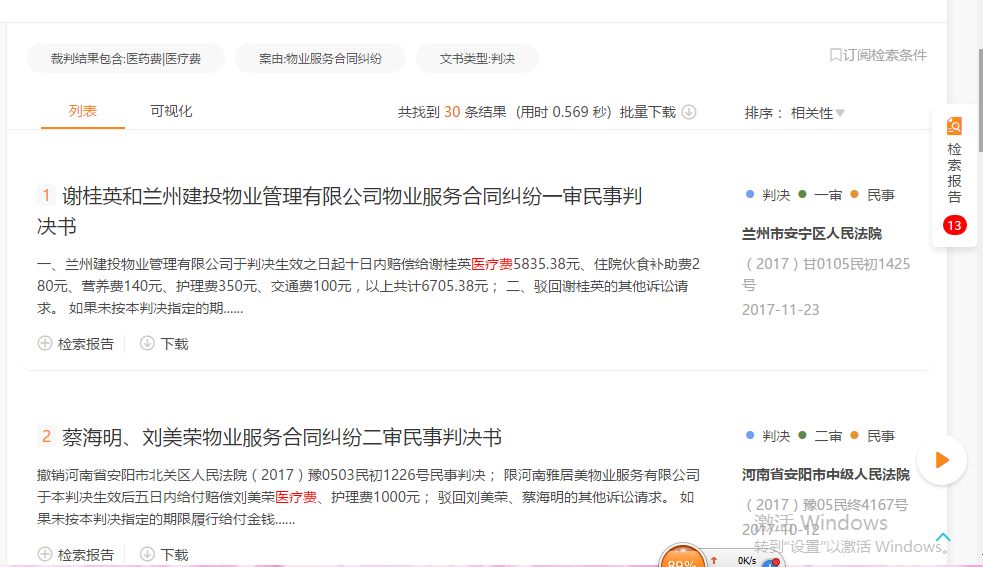Click the 批量下载 text link
Viewport: 983px width, 567px height.
pyautogui.click(x=648, y=112)
